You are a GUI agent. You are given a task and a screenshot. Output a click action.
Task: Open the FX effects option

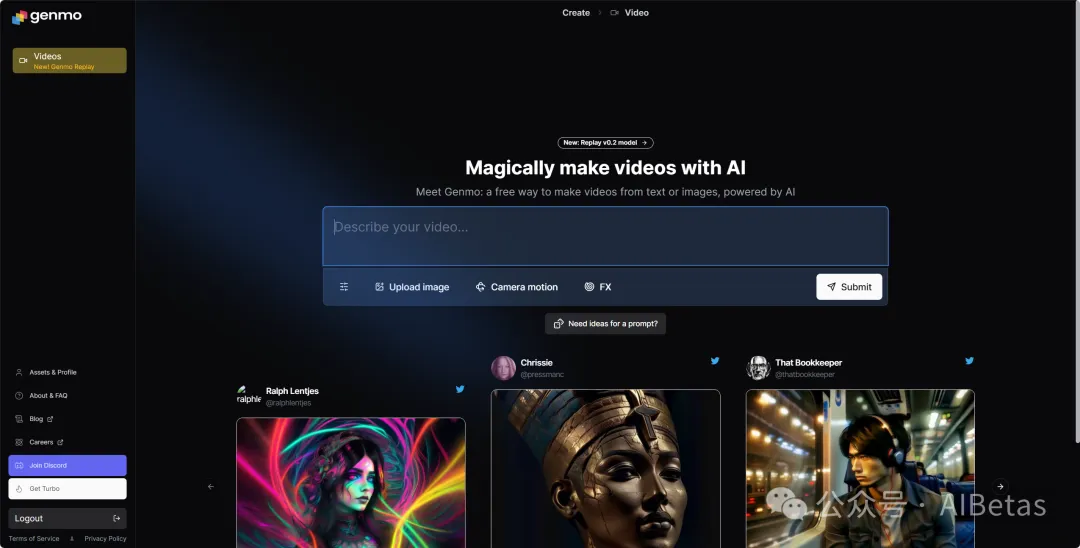pyautogui.click(x=598, y=287)
